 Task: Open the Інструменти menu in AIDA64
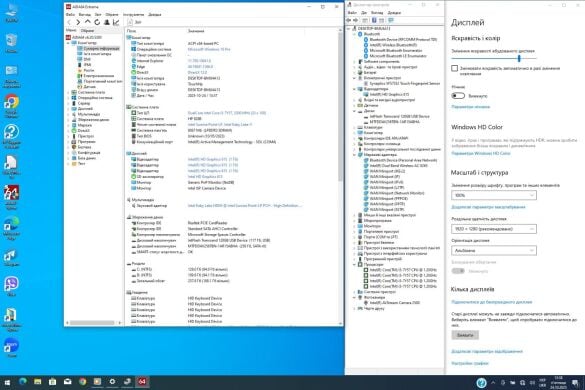coord(133,15)
